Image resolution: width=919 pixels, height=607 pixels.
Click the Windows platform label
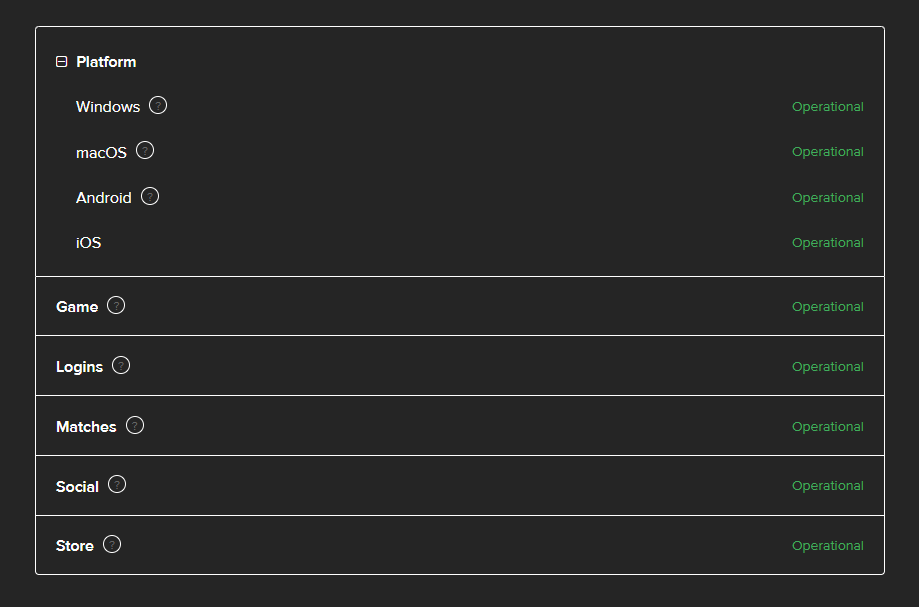108,107
